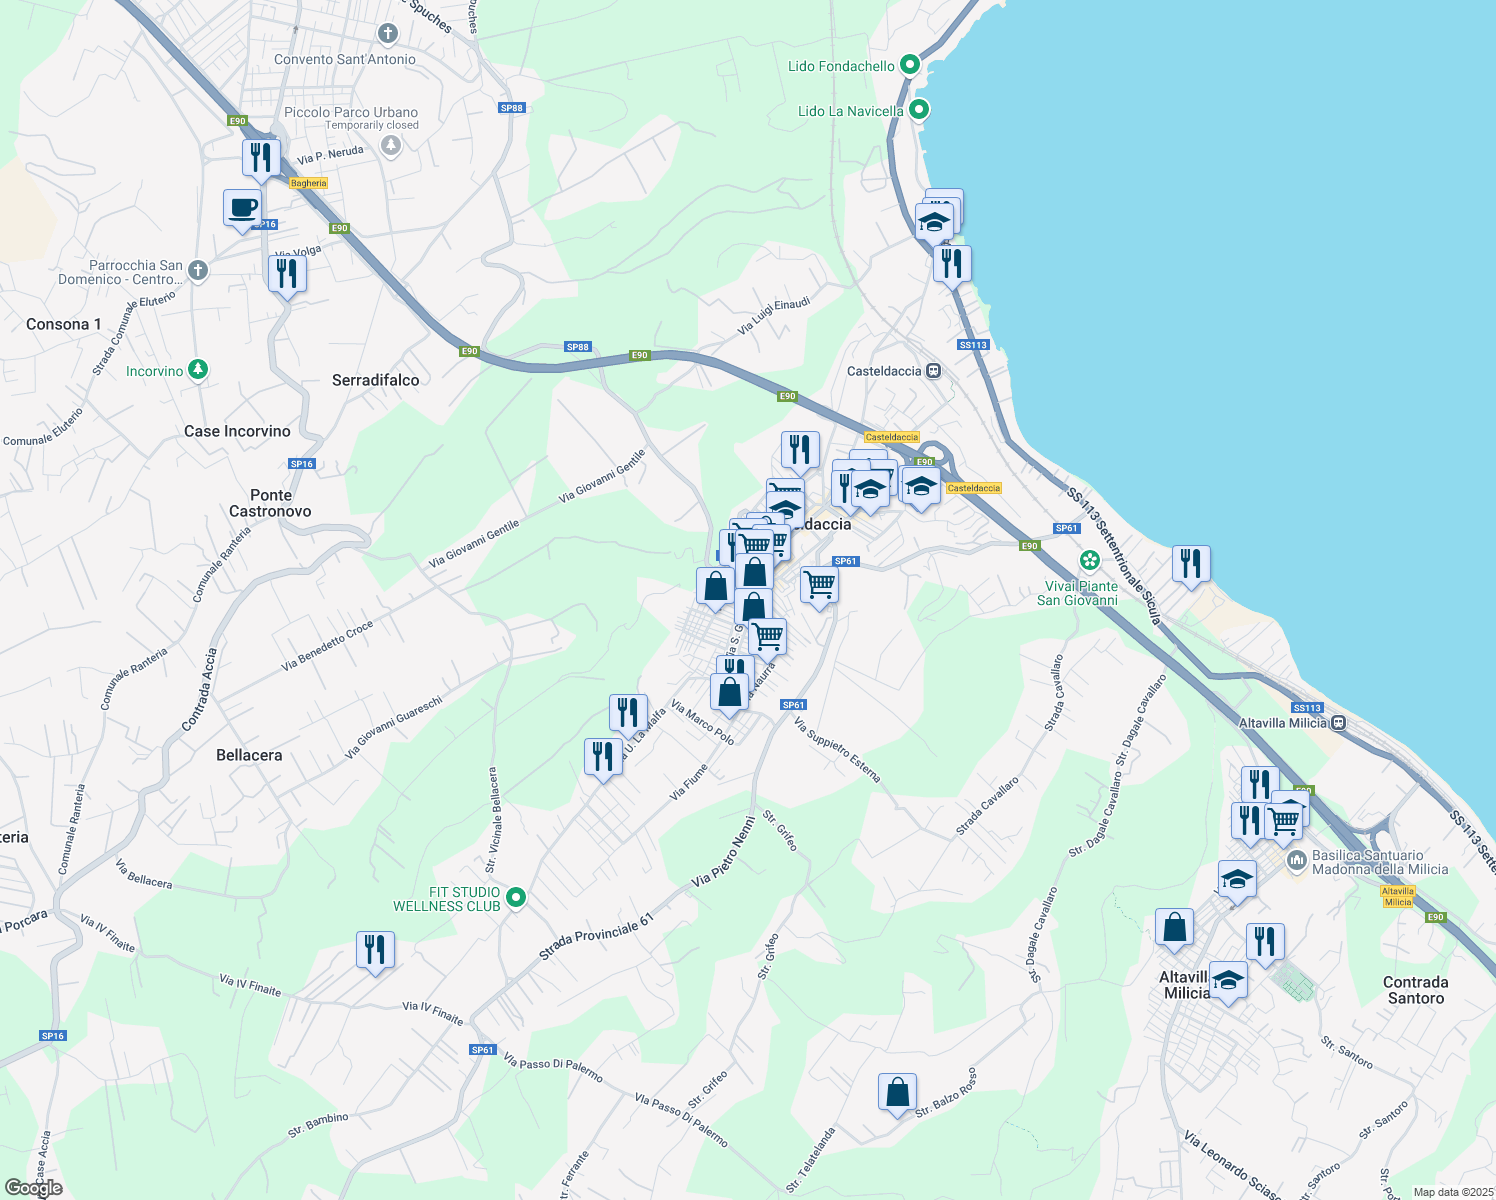Select the Incorvino park marker
Image resolution: width=1496 pixels, height=1200 pixels.
coord(198,370)
